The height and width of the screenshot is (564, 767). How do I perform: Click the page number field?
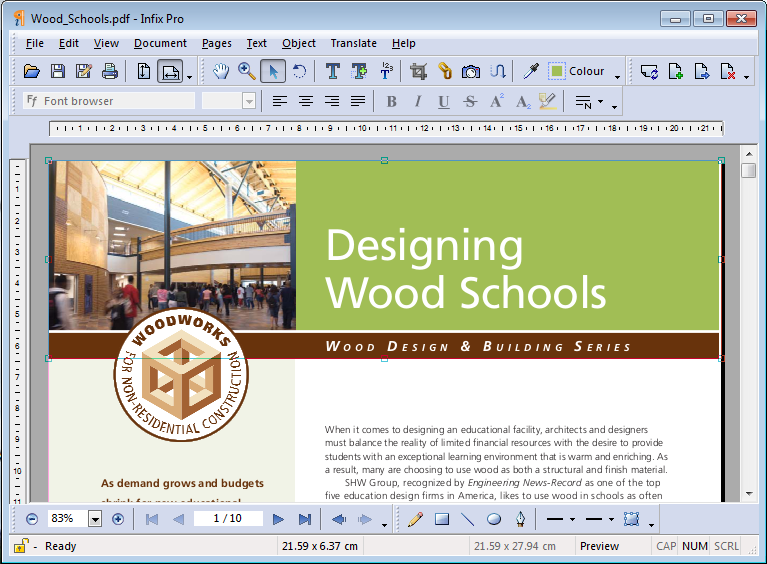click(228, 519)
